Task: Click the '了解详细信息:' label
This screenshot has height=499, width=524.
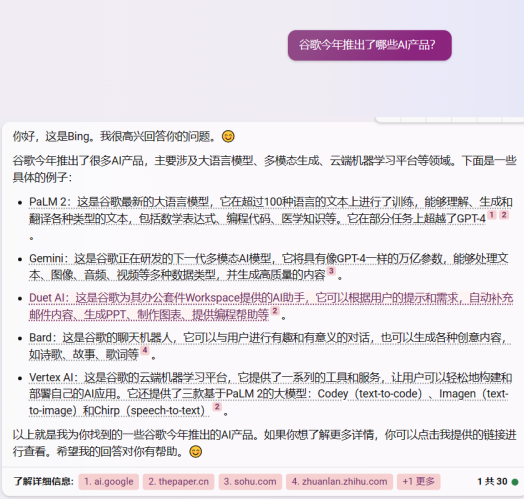Action: pos(43,482)
